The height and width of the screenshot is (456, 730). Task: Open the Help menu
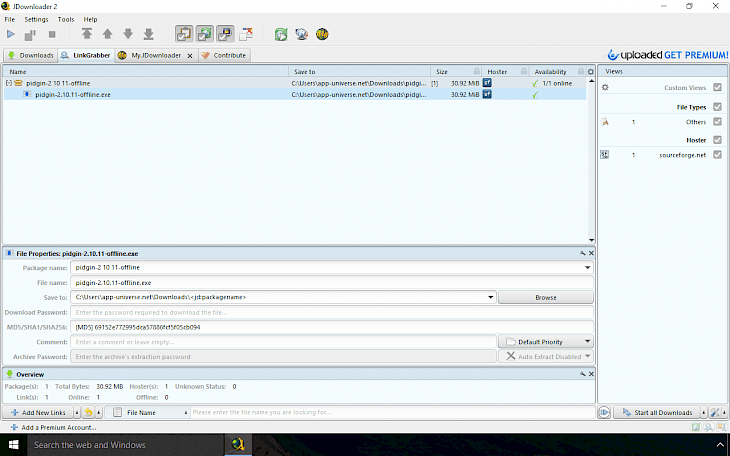(x=90, y=20)
